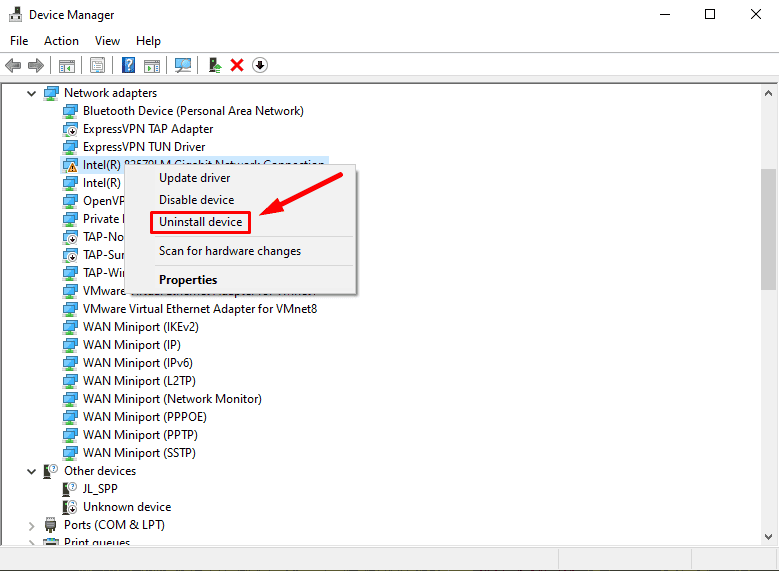The width and height of the screenshot is (779, 571).
Task: Open the View menu
Action: tap(107, 41)
